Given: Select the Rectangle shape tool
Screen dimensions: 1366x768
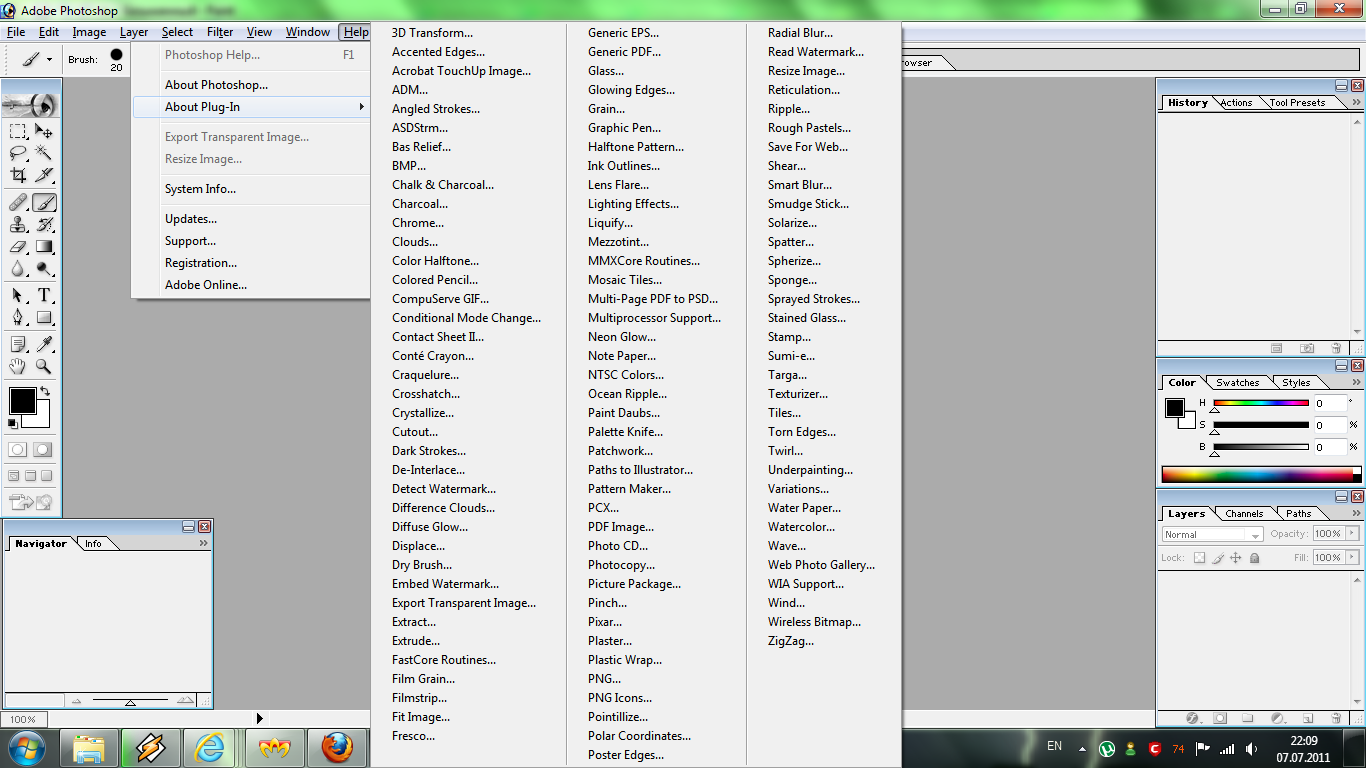Looking at the screenshot, I should point(44,318).
